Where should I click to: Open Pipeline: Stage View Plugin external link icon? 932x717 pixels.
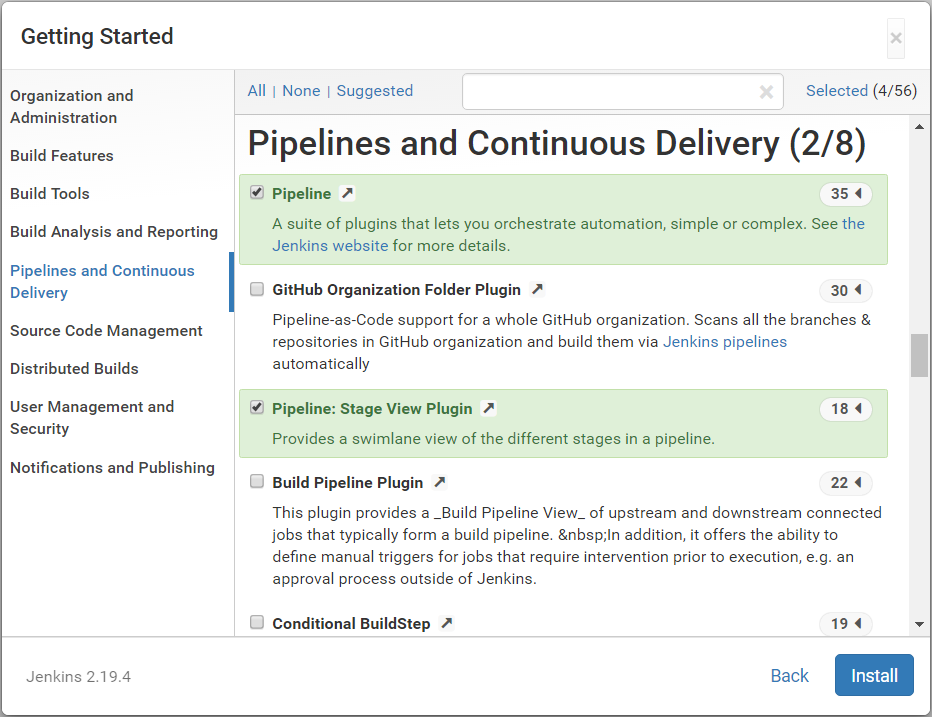click(x=489, y=408)
